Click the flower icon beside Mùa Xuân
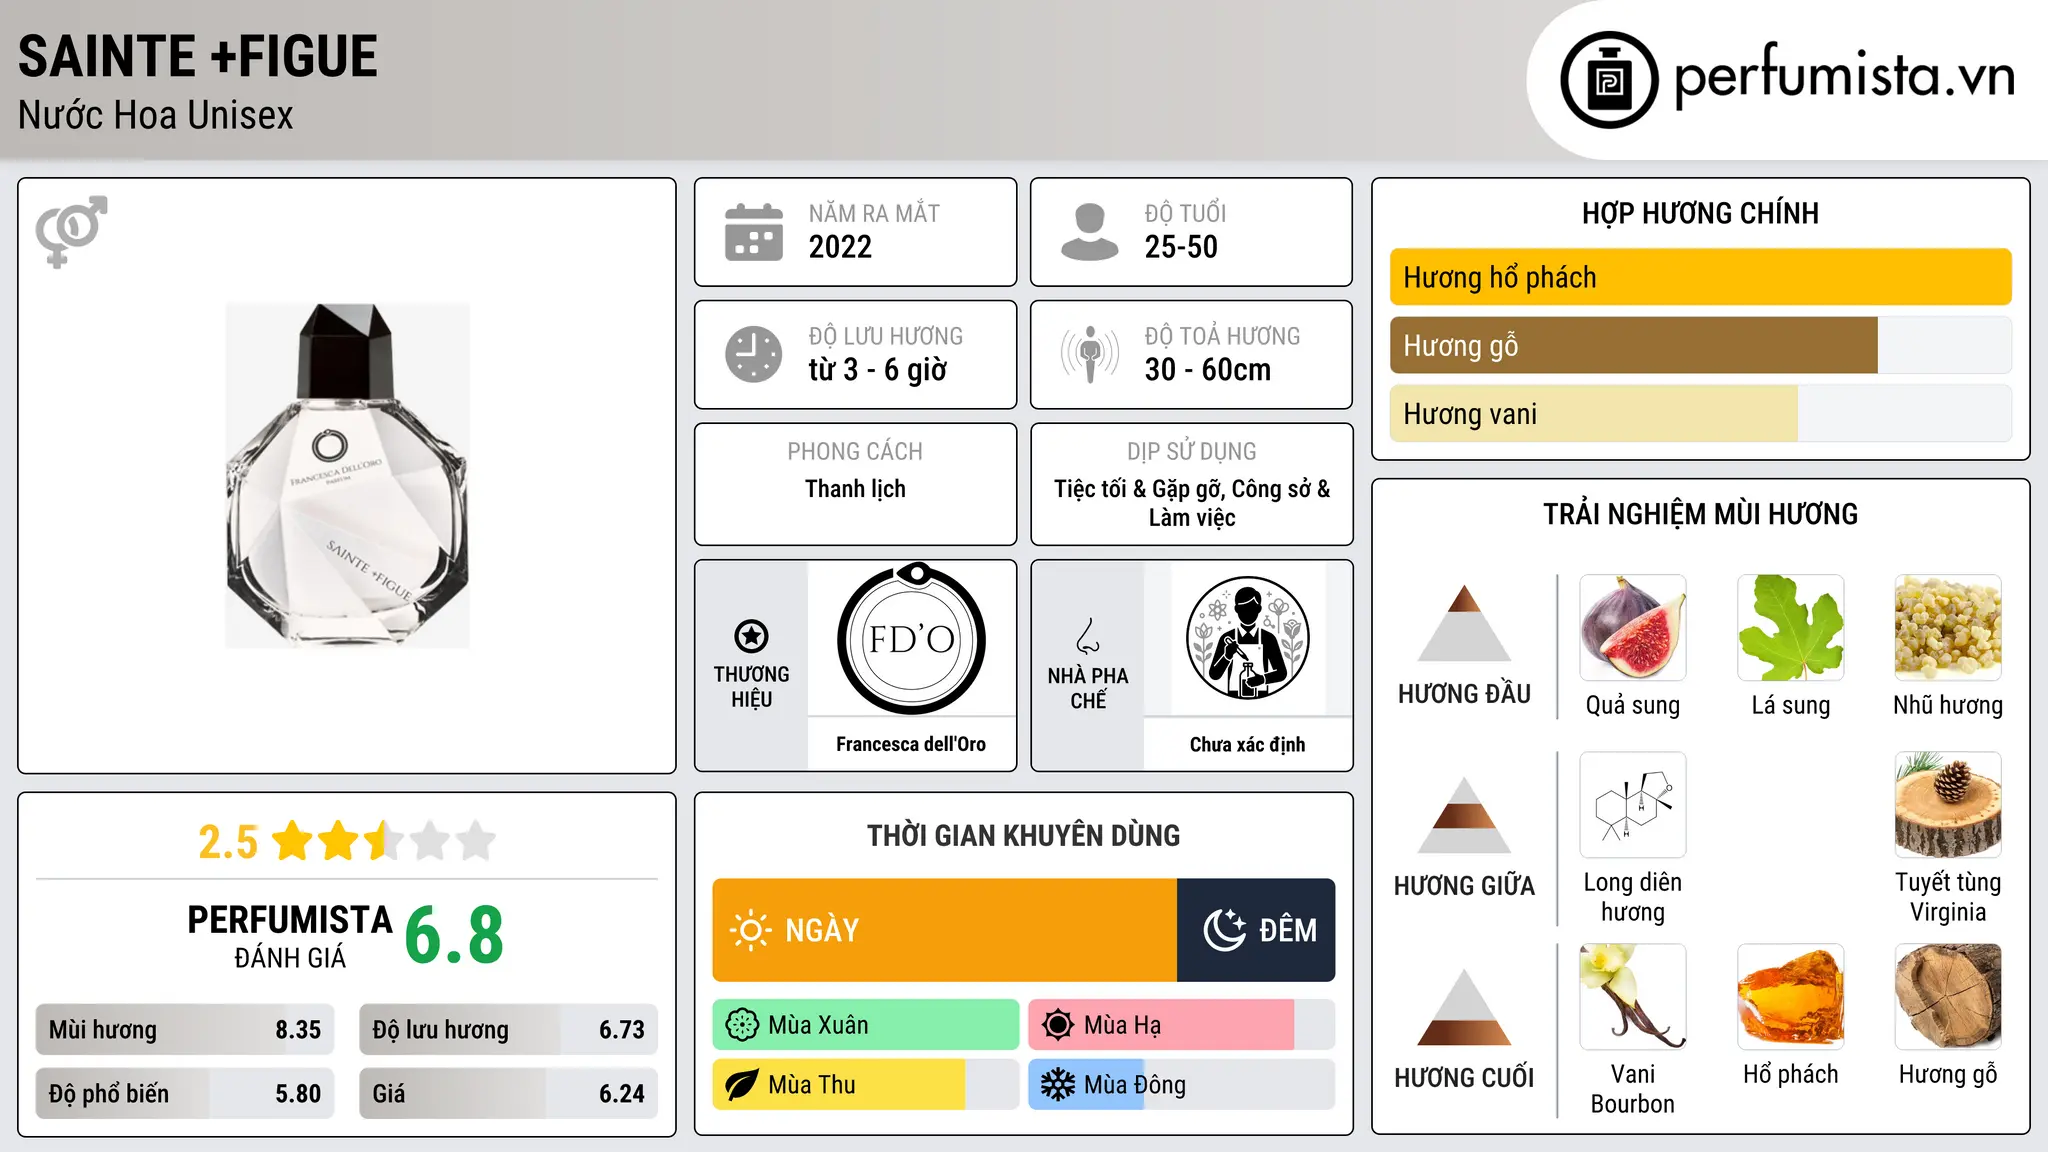Screen dimensions: 2048x1152 point(742,1025)
